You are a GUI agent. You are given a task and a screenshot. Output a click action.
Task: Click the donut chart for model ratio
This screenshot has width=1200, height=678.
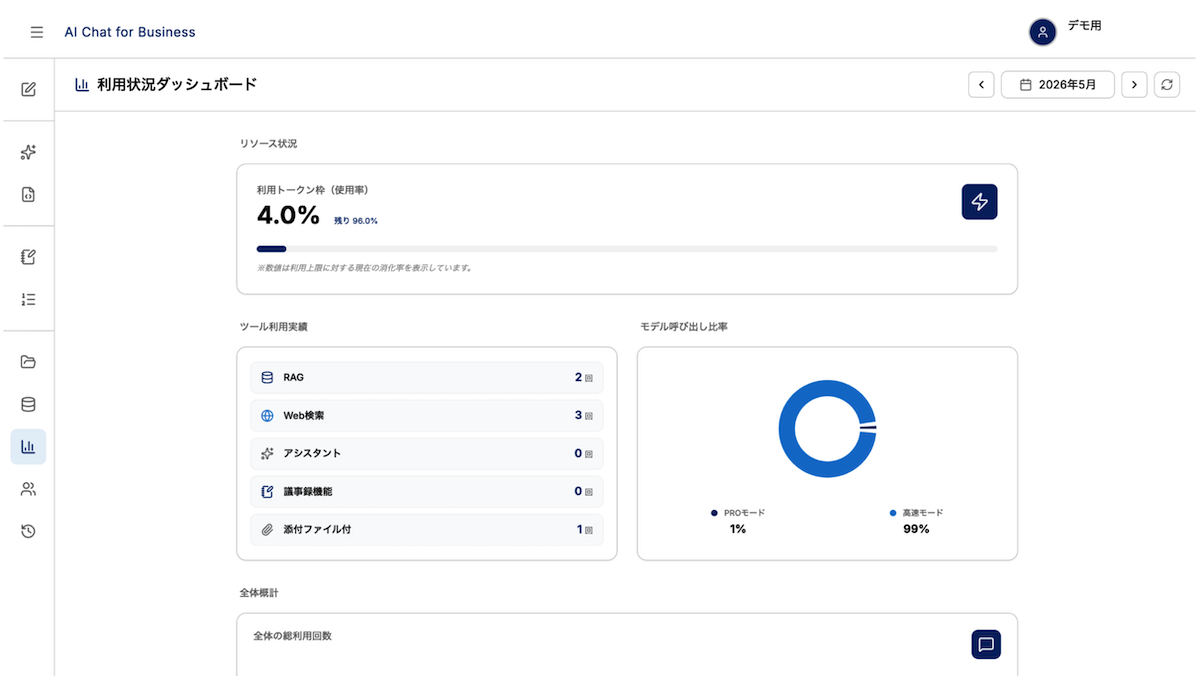pos(828,428)
